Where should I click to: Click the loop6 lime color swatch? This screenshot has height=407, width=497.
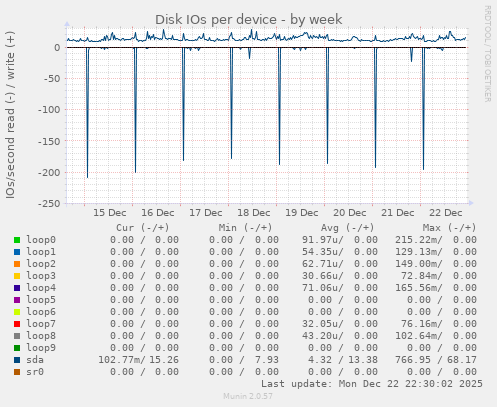coord(17,312)
